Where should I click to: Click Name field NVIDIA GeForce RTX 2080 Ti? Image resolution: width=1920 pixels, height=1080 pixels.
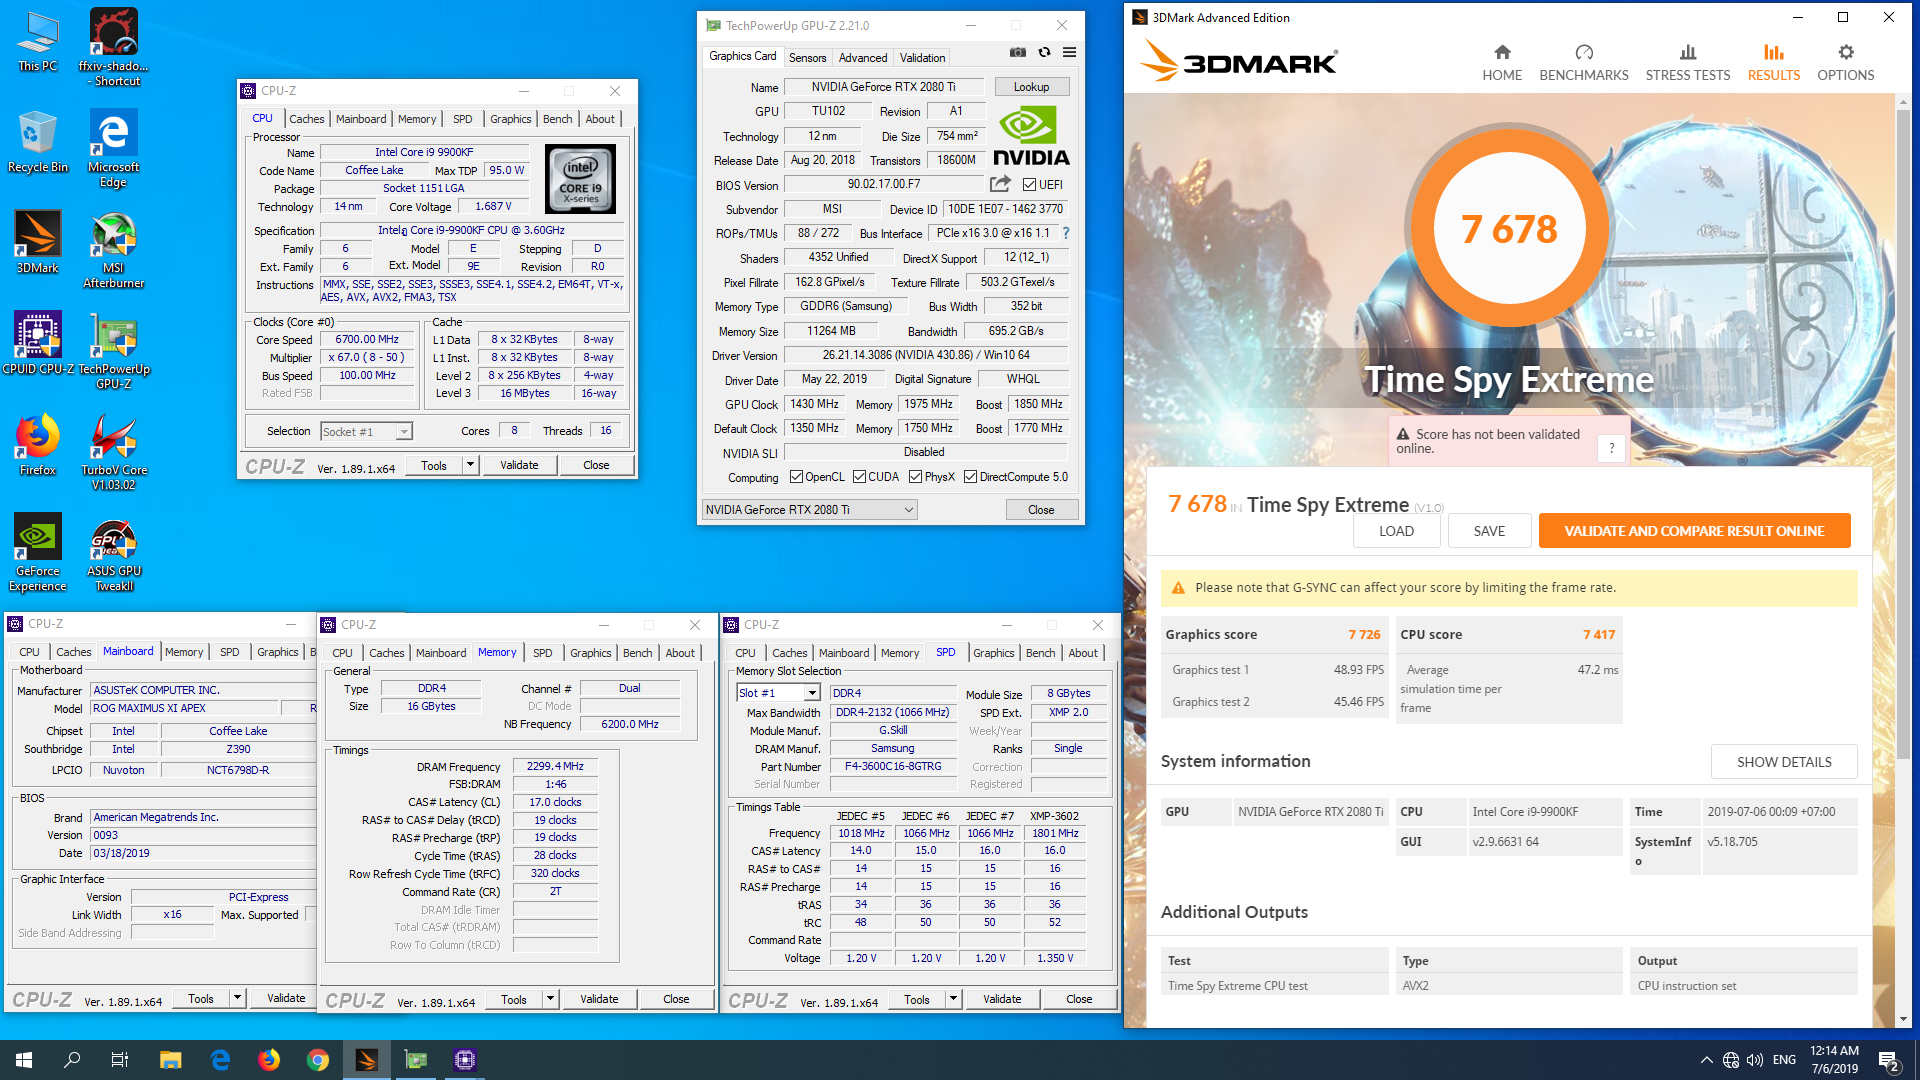tap(884, 87)
